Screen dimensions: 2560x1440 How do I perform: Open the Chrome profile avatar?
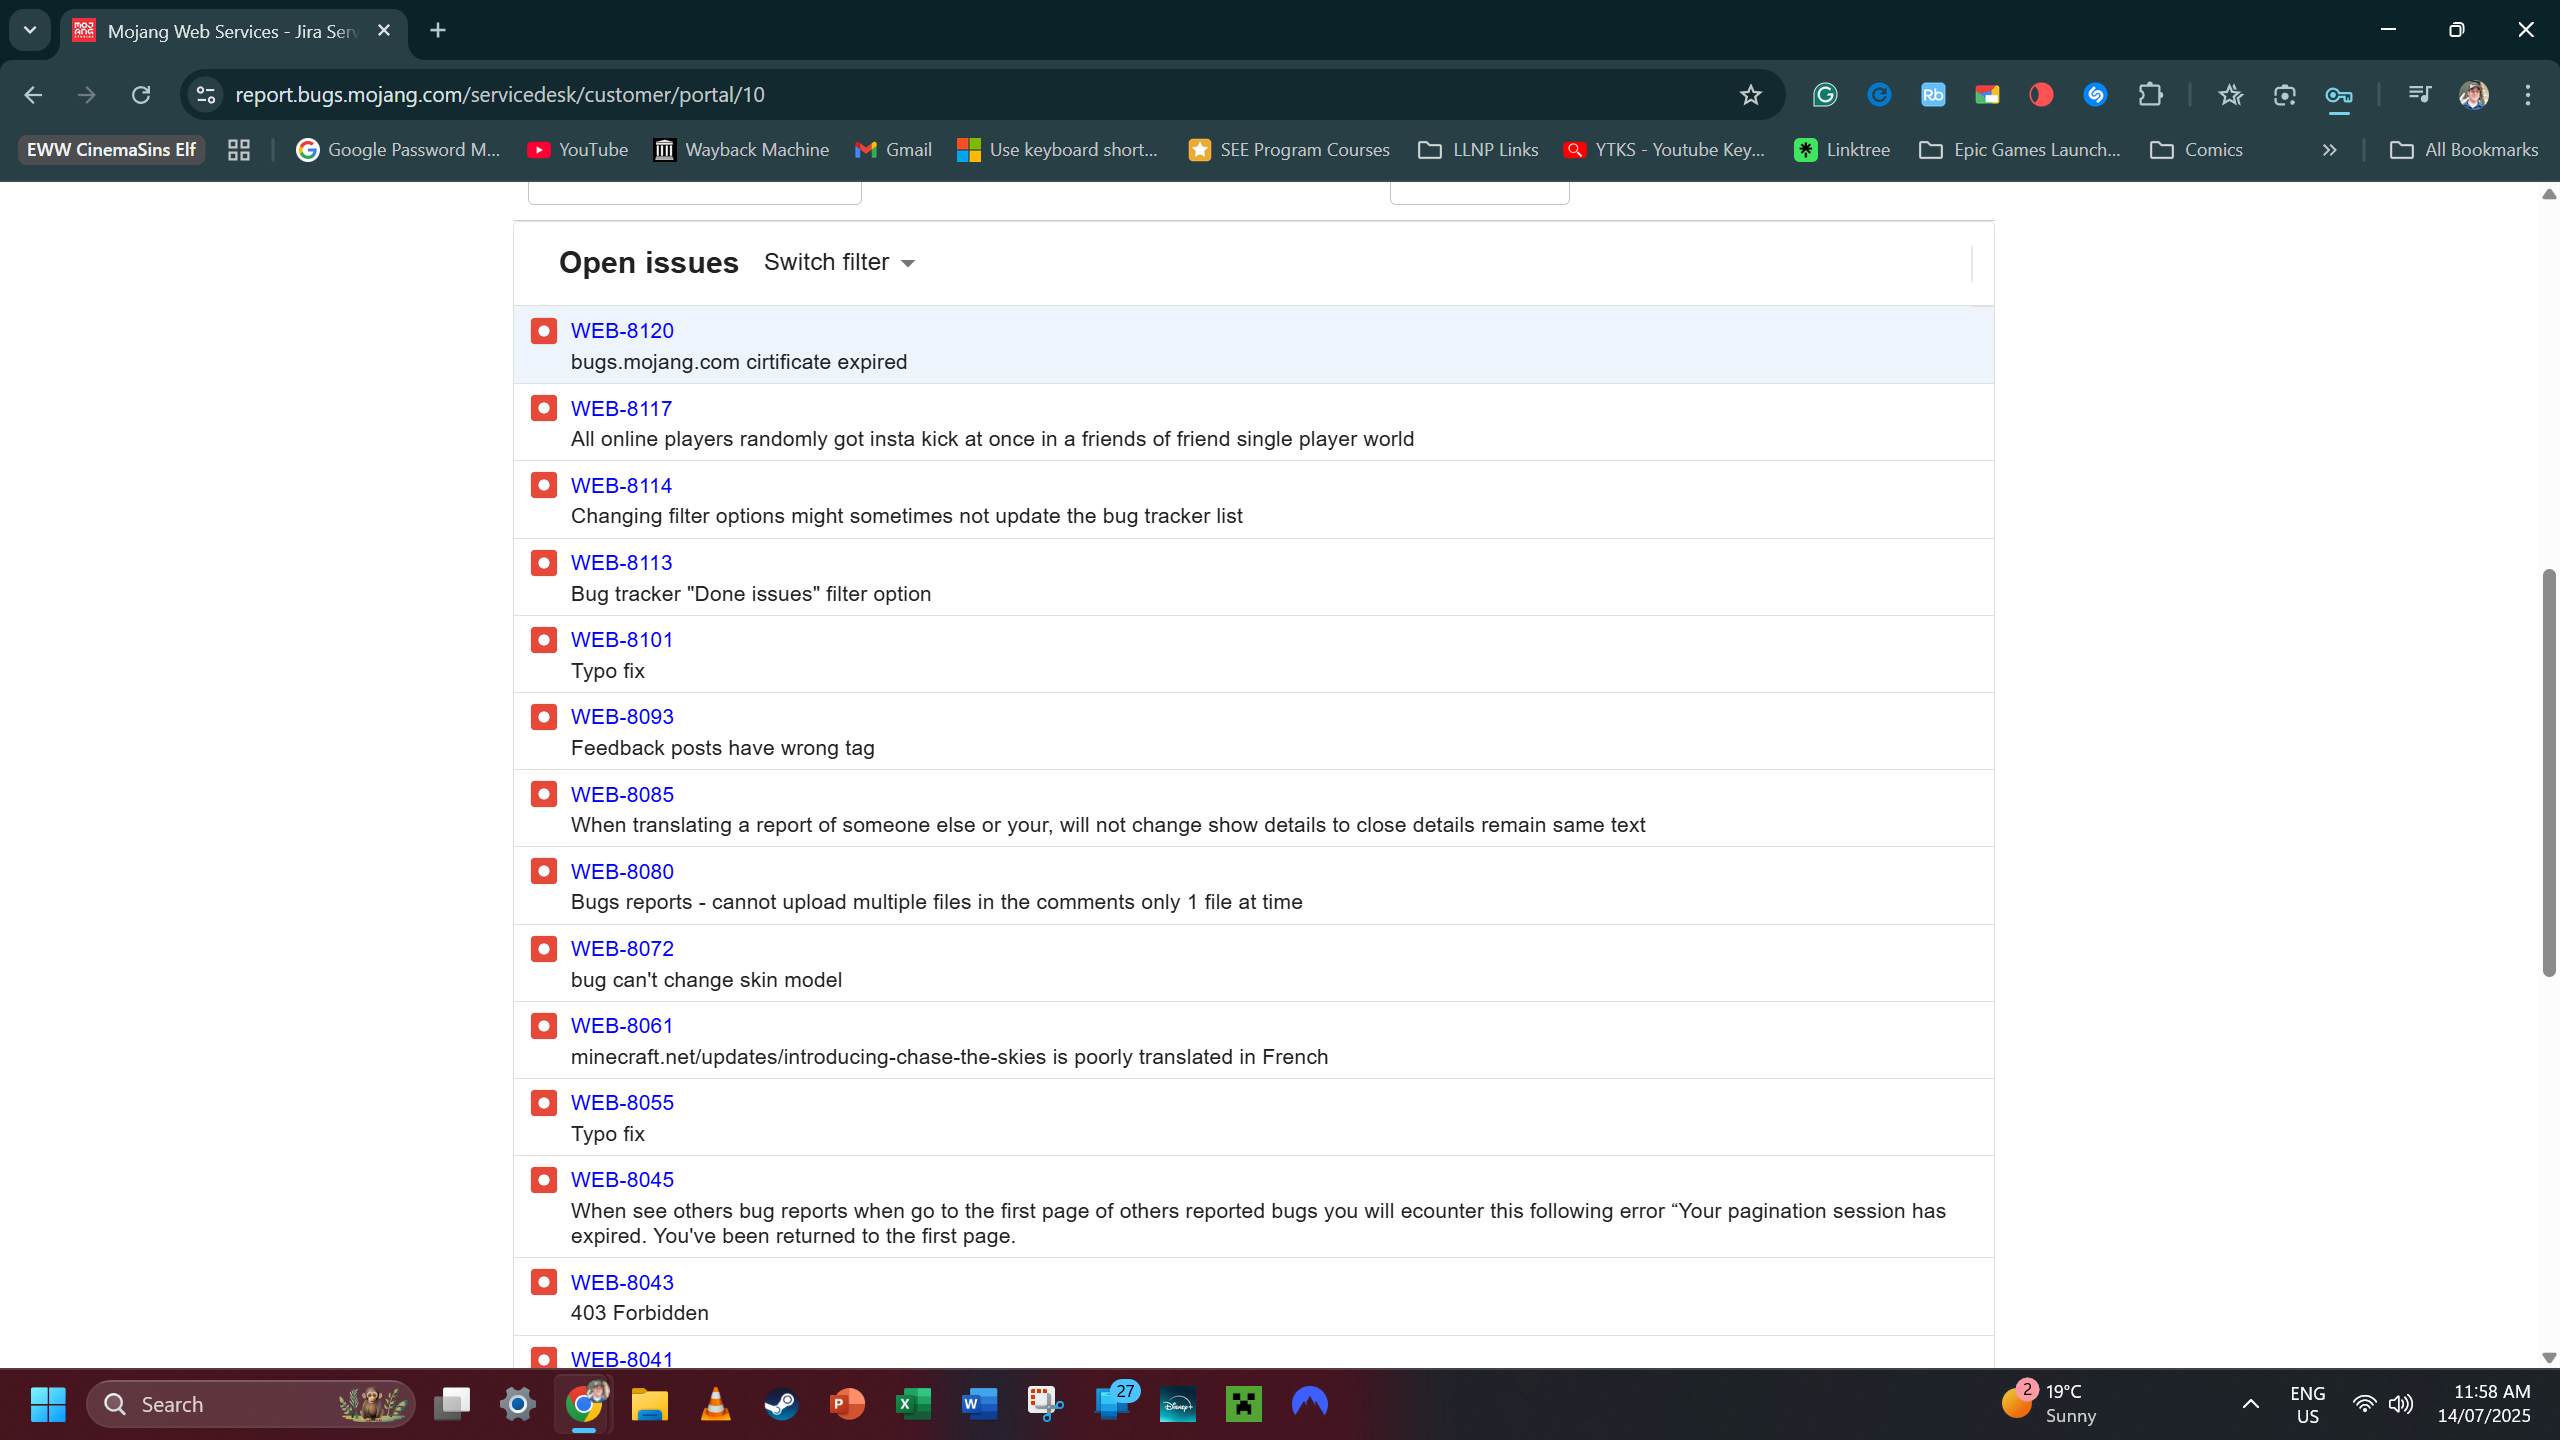[x=2473, y=95]
